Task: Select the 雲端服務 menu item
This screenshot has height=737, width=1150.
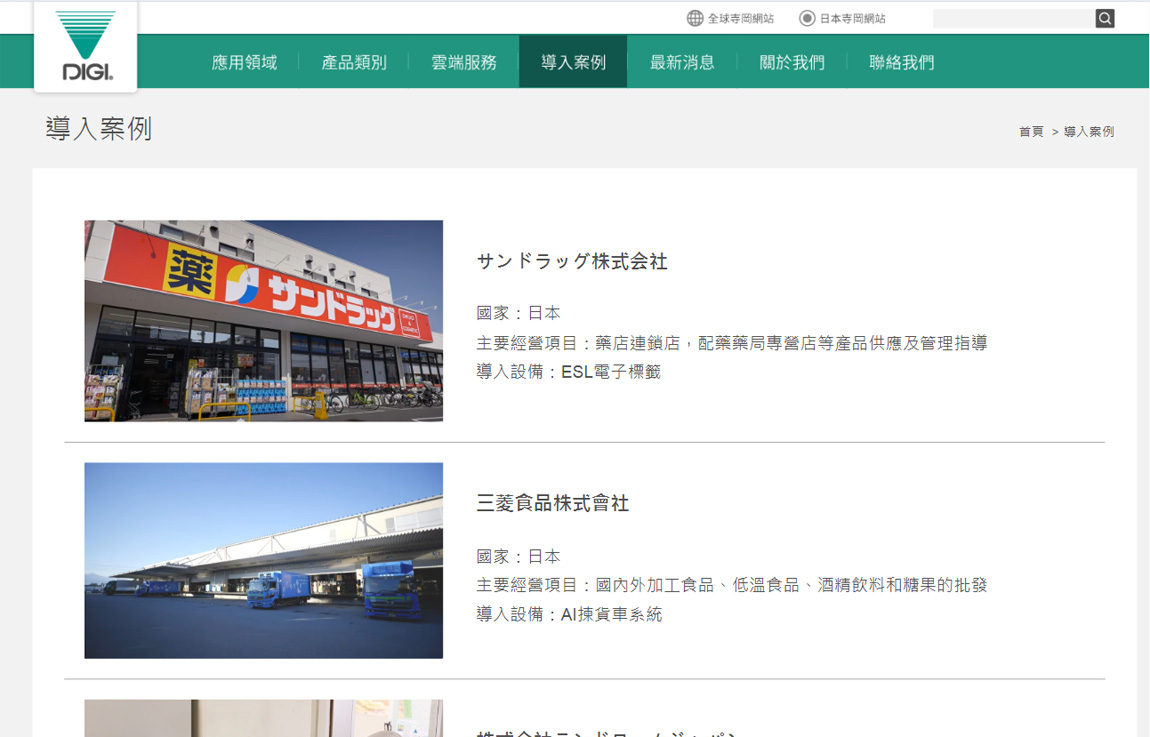Action: (464, 62)
